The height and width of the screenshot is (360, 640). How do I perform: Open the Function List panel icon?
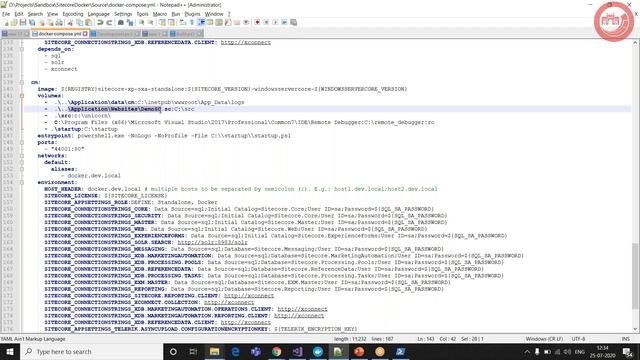[x=228, y=22]
